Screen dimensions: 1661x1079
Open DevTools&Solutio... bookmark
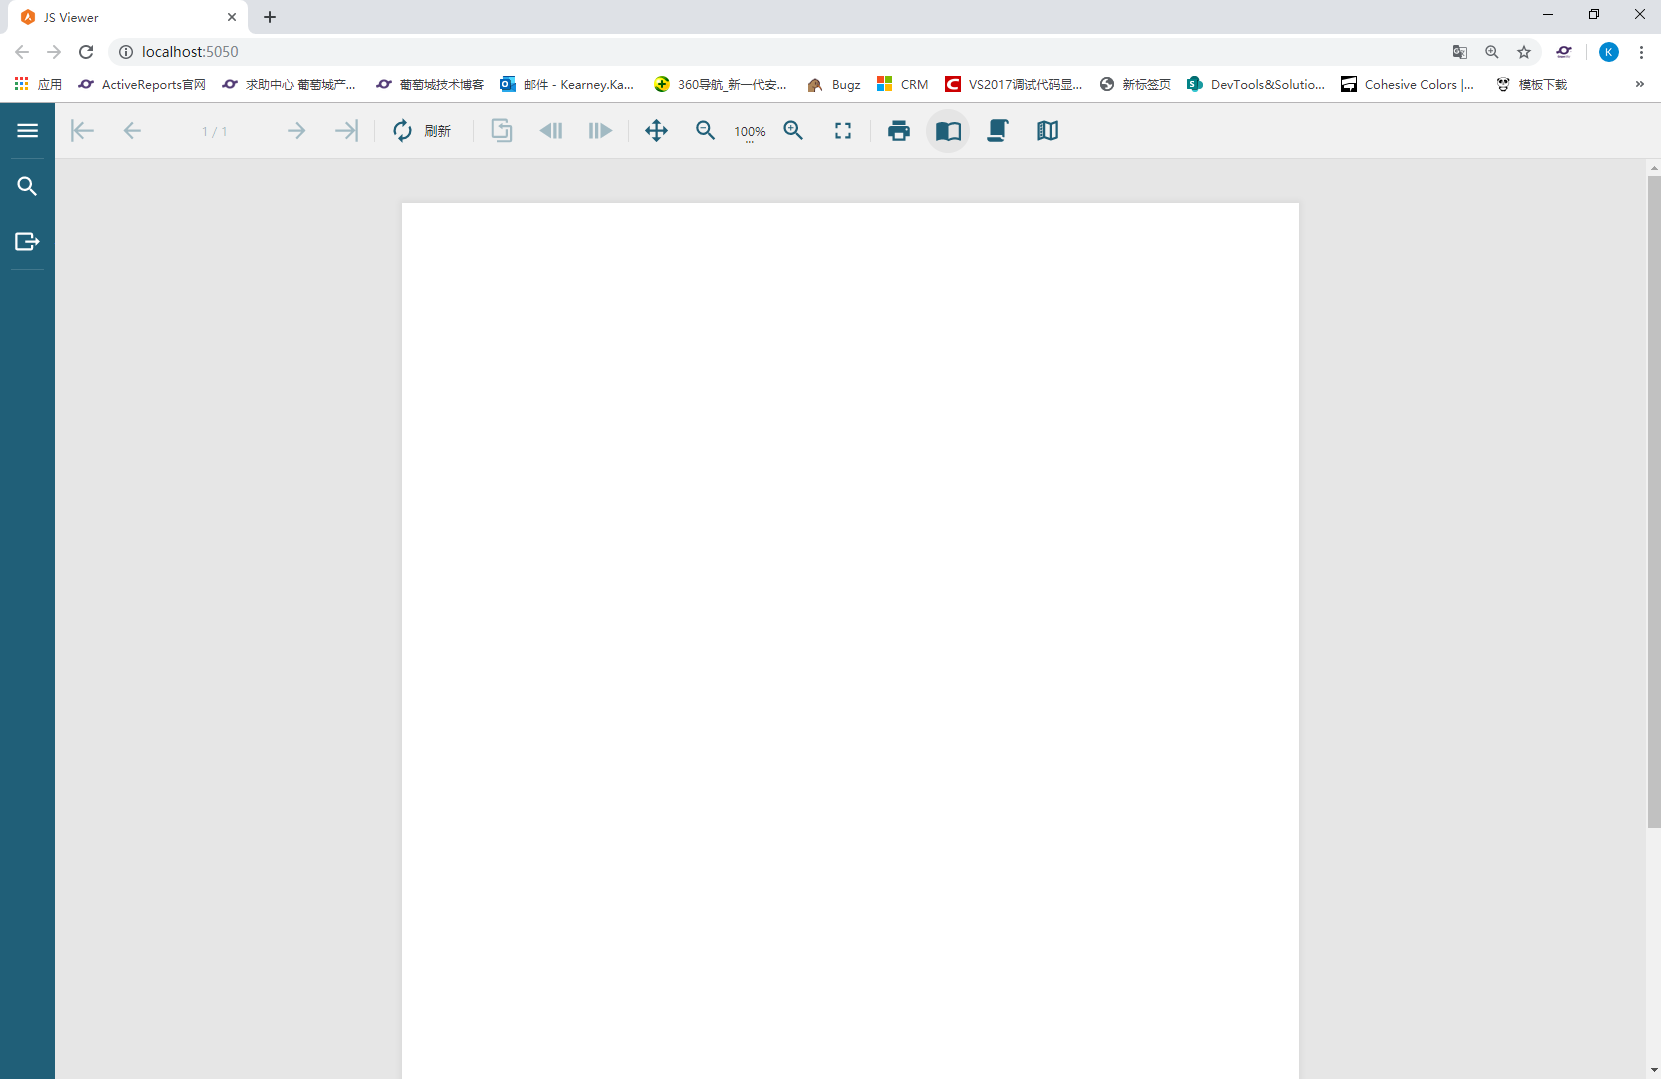(1256, 84)
